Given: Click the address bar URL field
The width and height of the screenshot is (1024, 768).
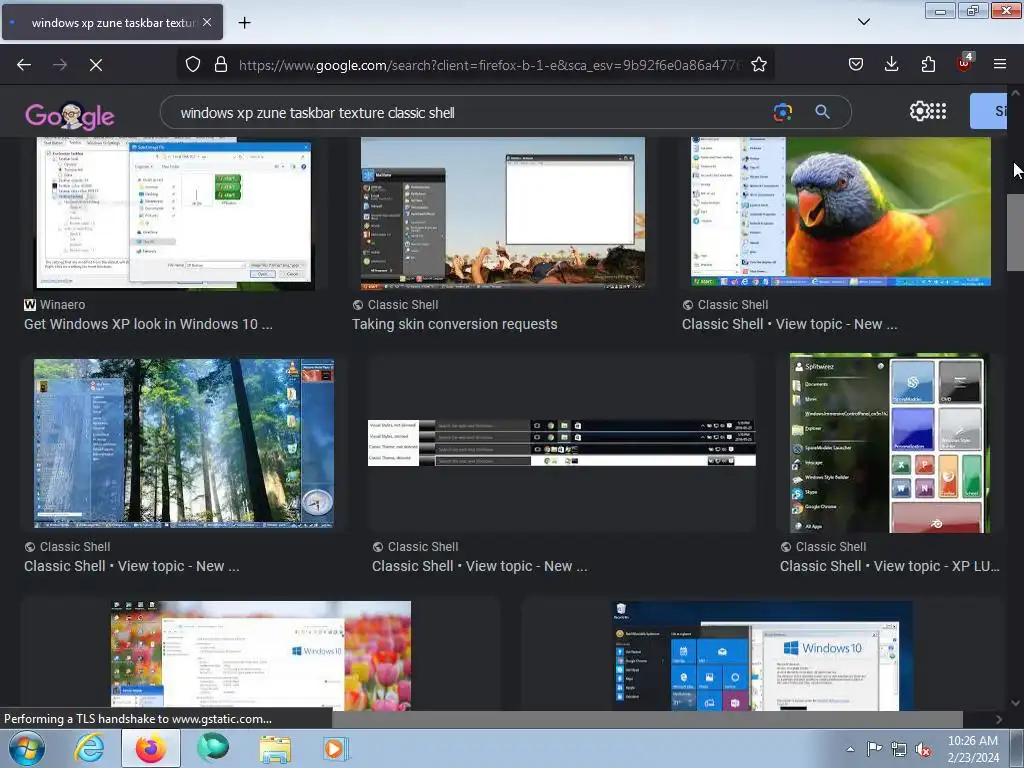Looking at the screenshot, I should point(490,65).
